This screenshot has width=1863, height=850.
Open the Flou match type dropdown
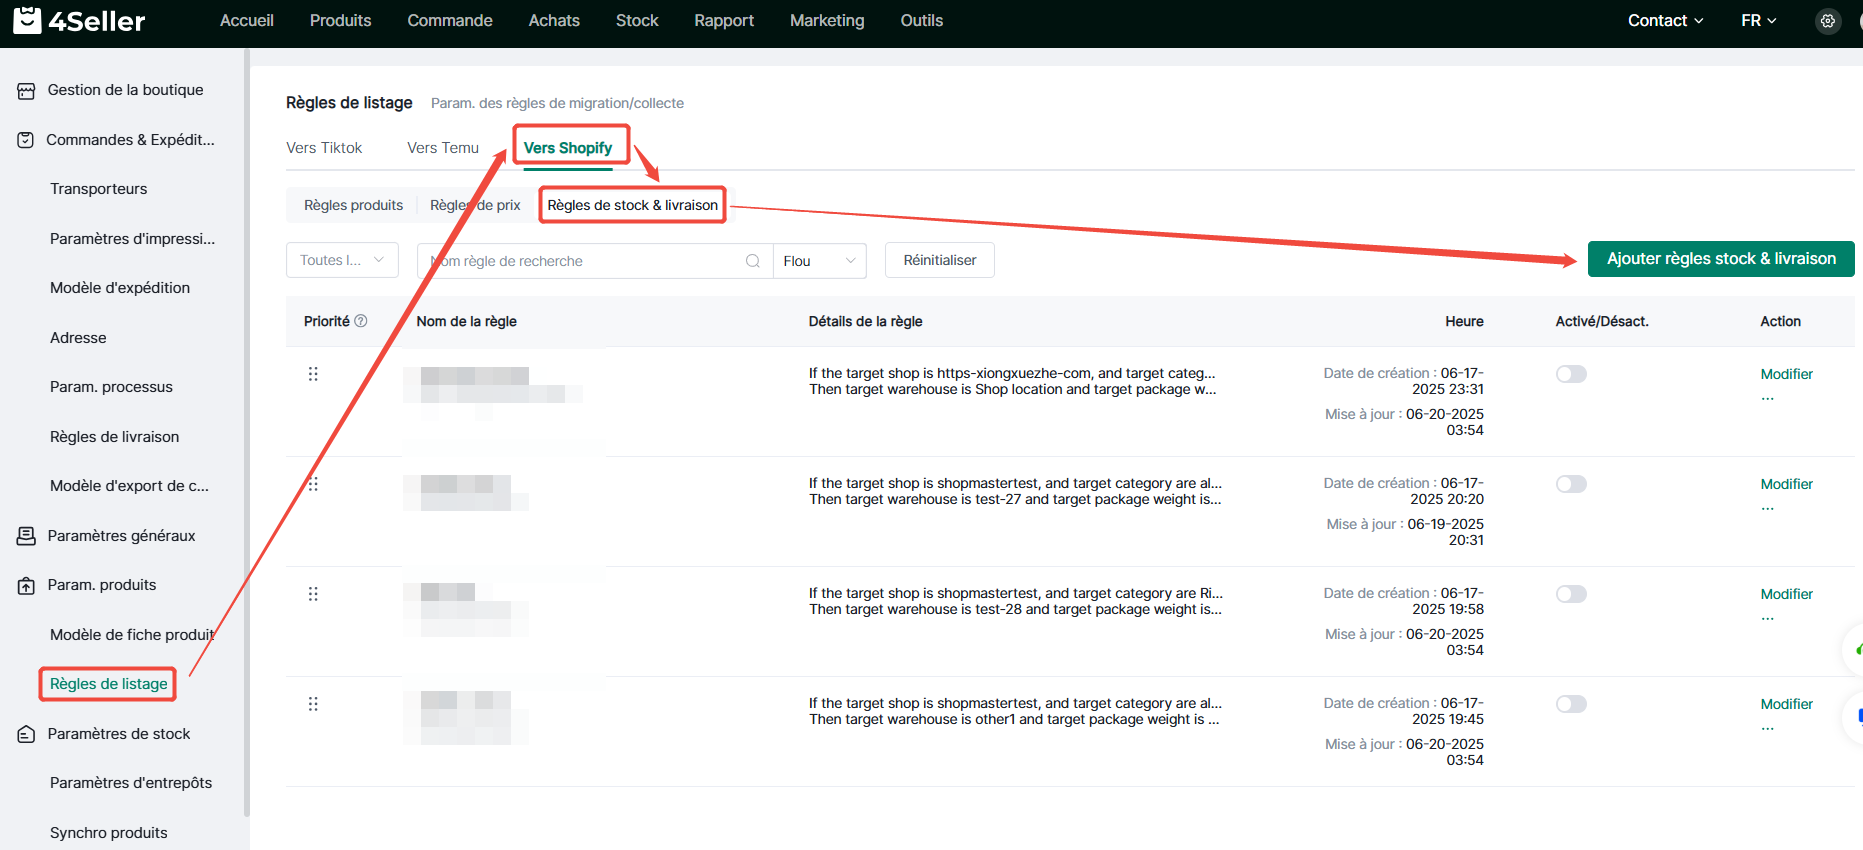pyautogui.click(x=820, y=261)
